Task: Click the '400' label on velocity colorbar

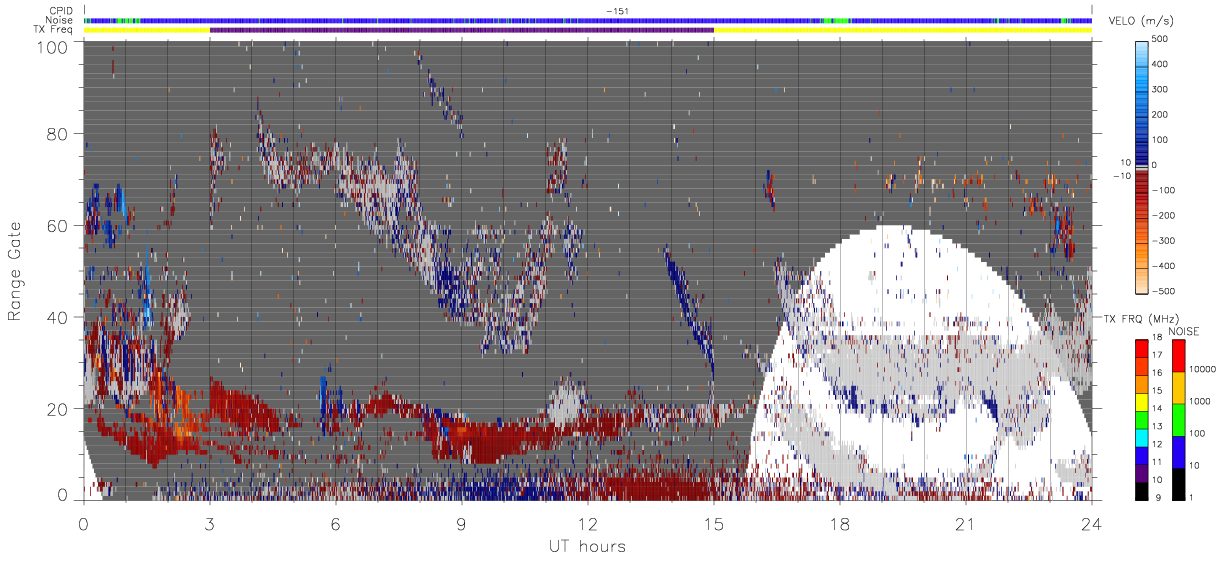Action: [x=1160, y=65]
